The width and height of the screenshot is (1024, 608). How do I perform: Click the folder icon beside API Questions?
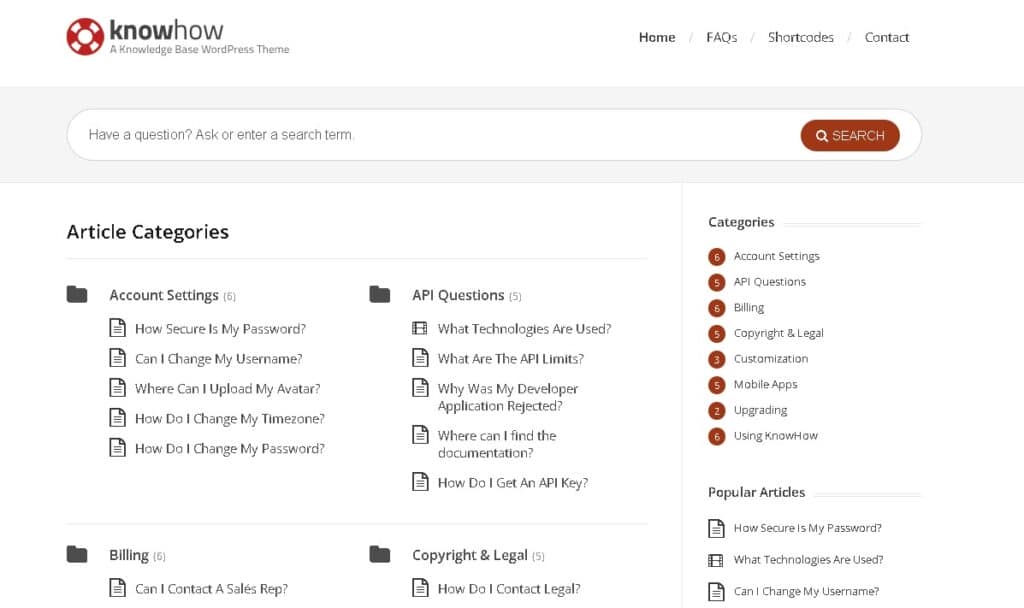click(380, 293)
